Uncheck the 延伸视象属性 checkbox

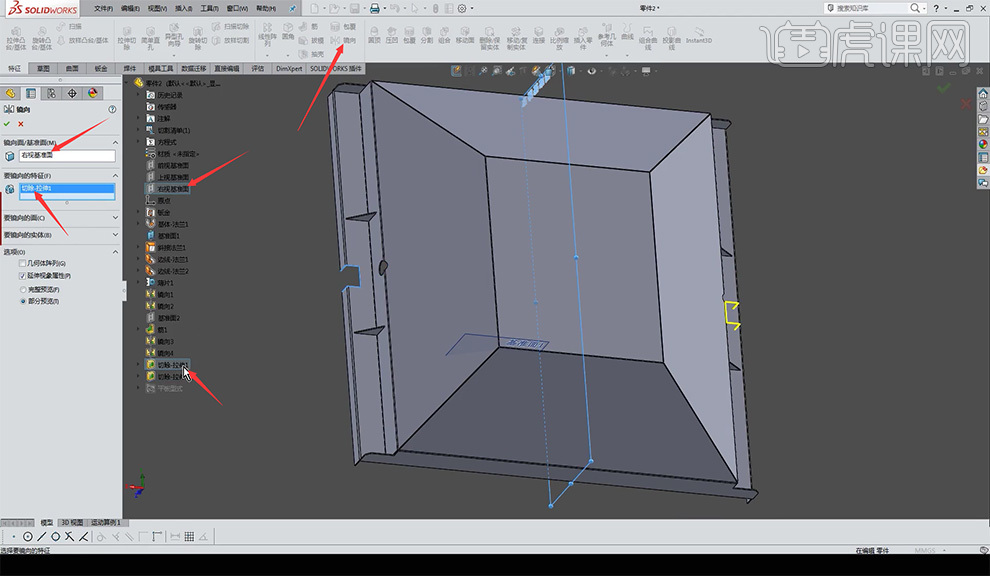click(x=22, y=275)
